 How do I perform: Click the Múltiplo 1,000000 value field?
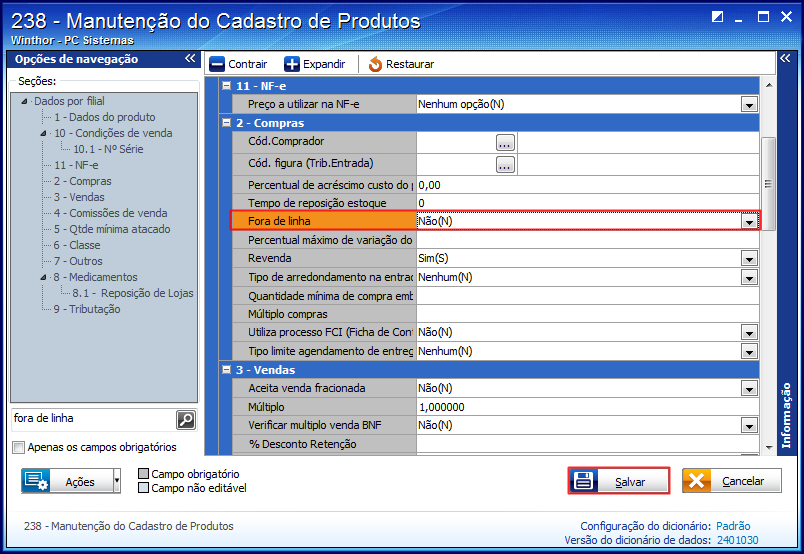click(588, 407)
